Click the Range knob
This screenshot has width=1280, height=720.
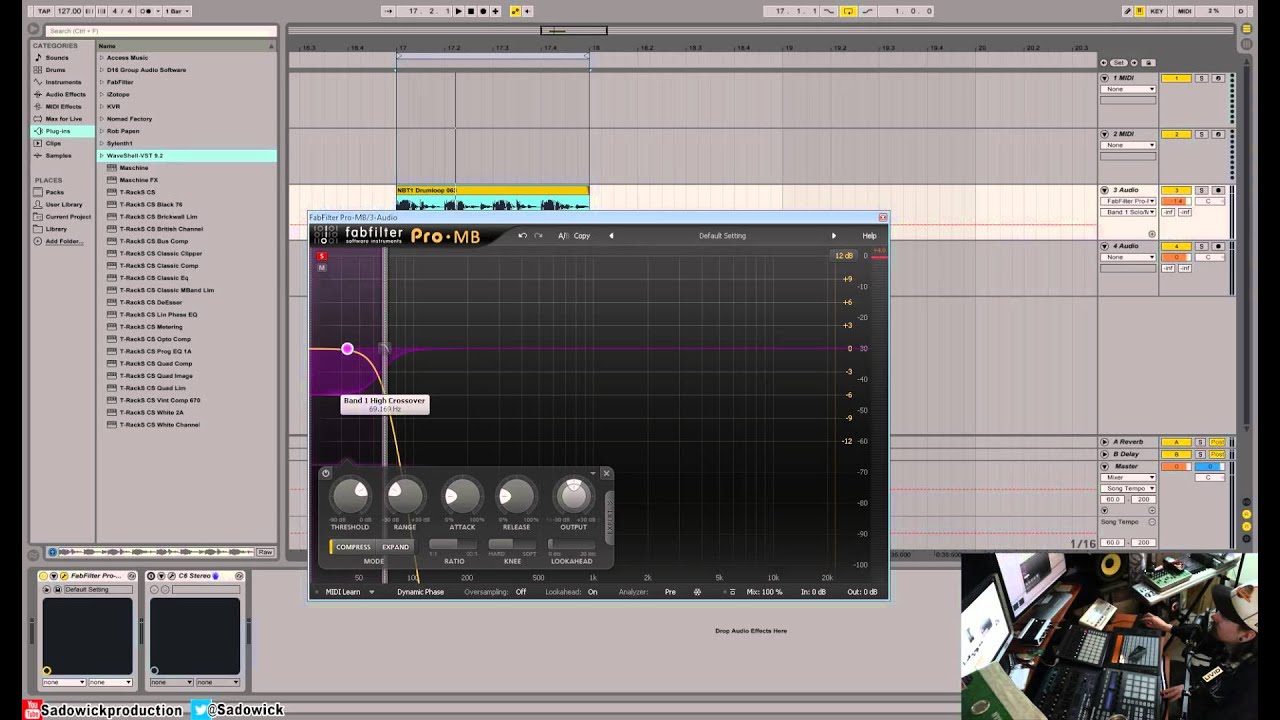405,494
